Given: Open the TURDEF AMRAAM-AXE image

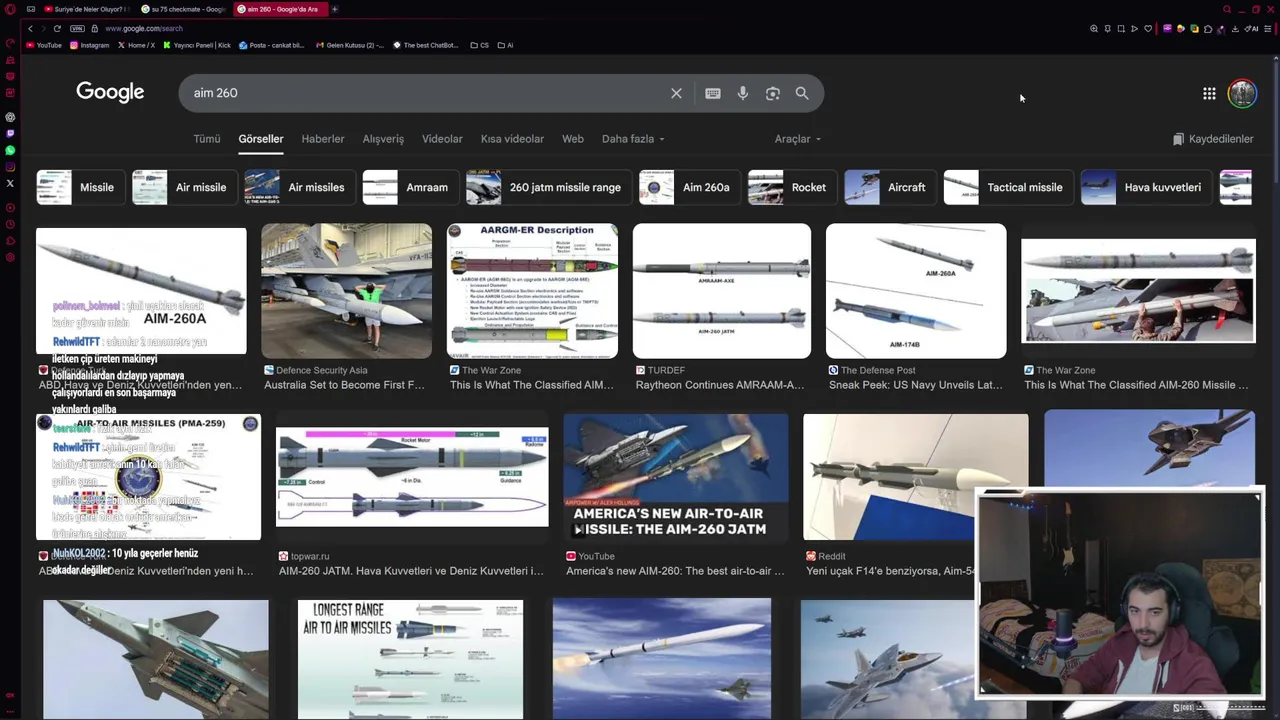Looking at the screenshot, I should click(x=721, y=290).
